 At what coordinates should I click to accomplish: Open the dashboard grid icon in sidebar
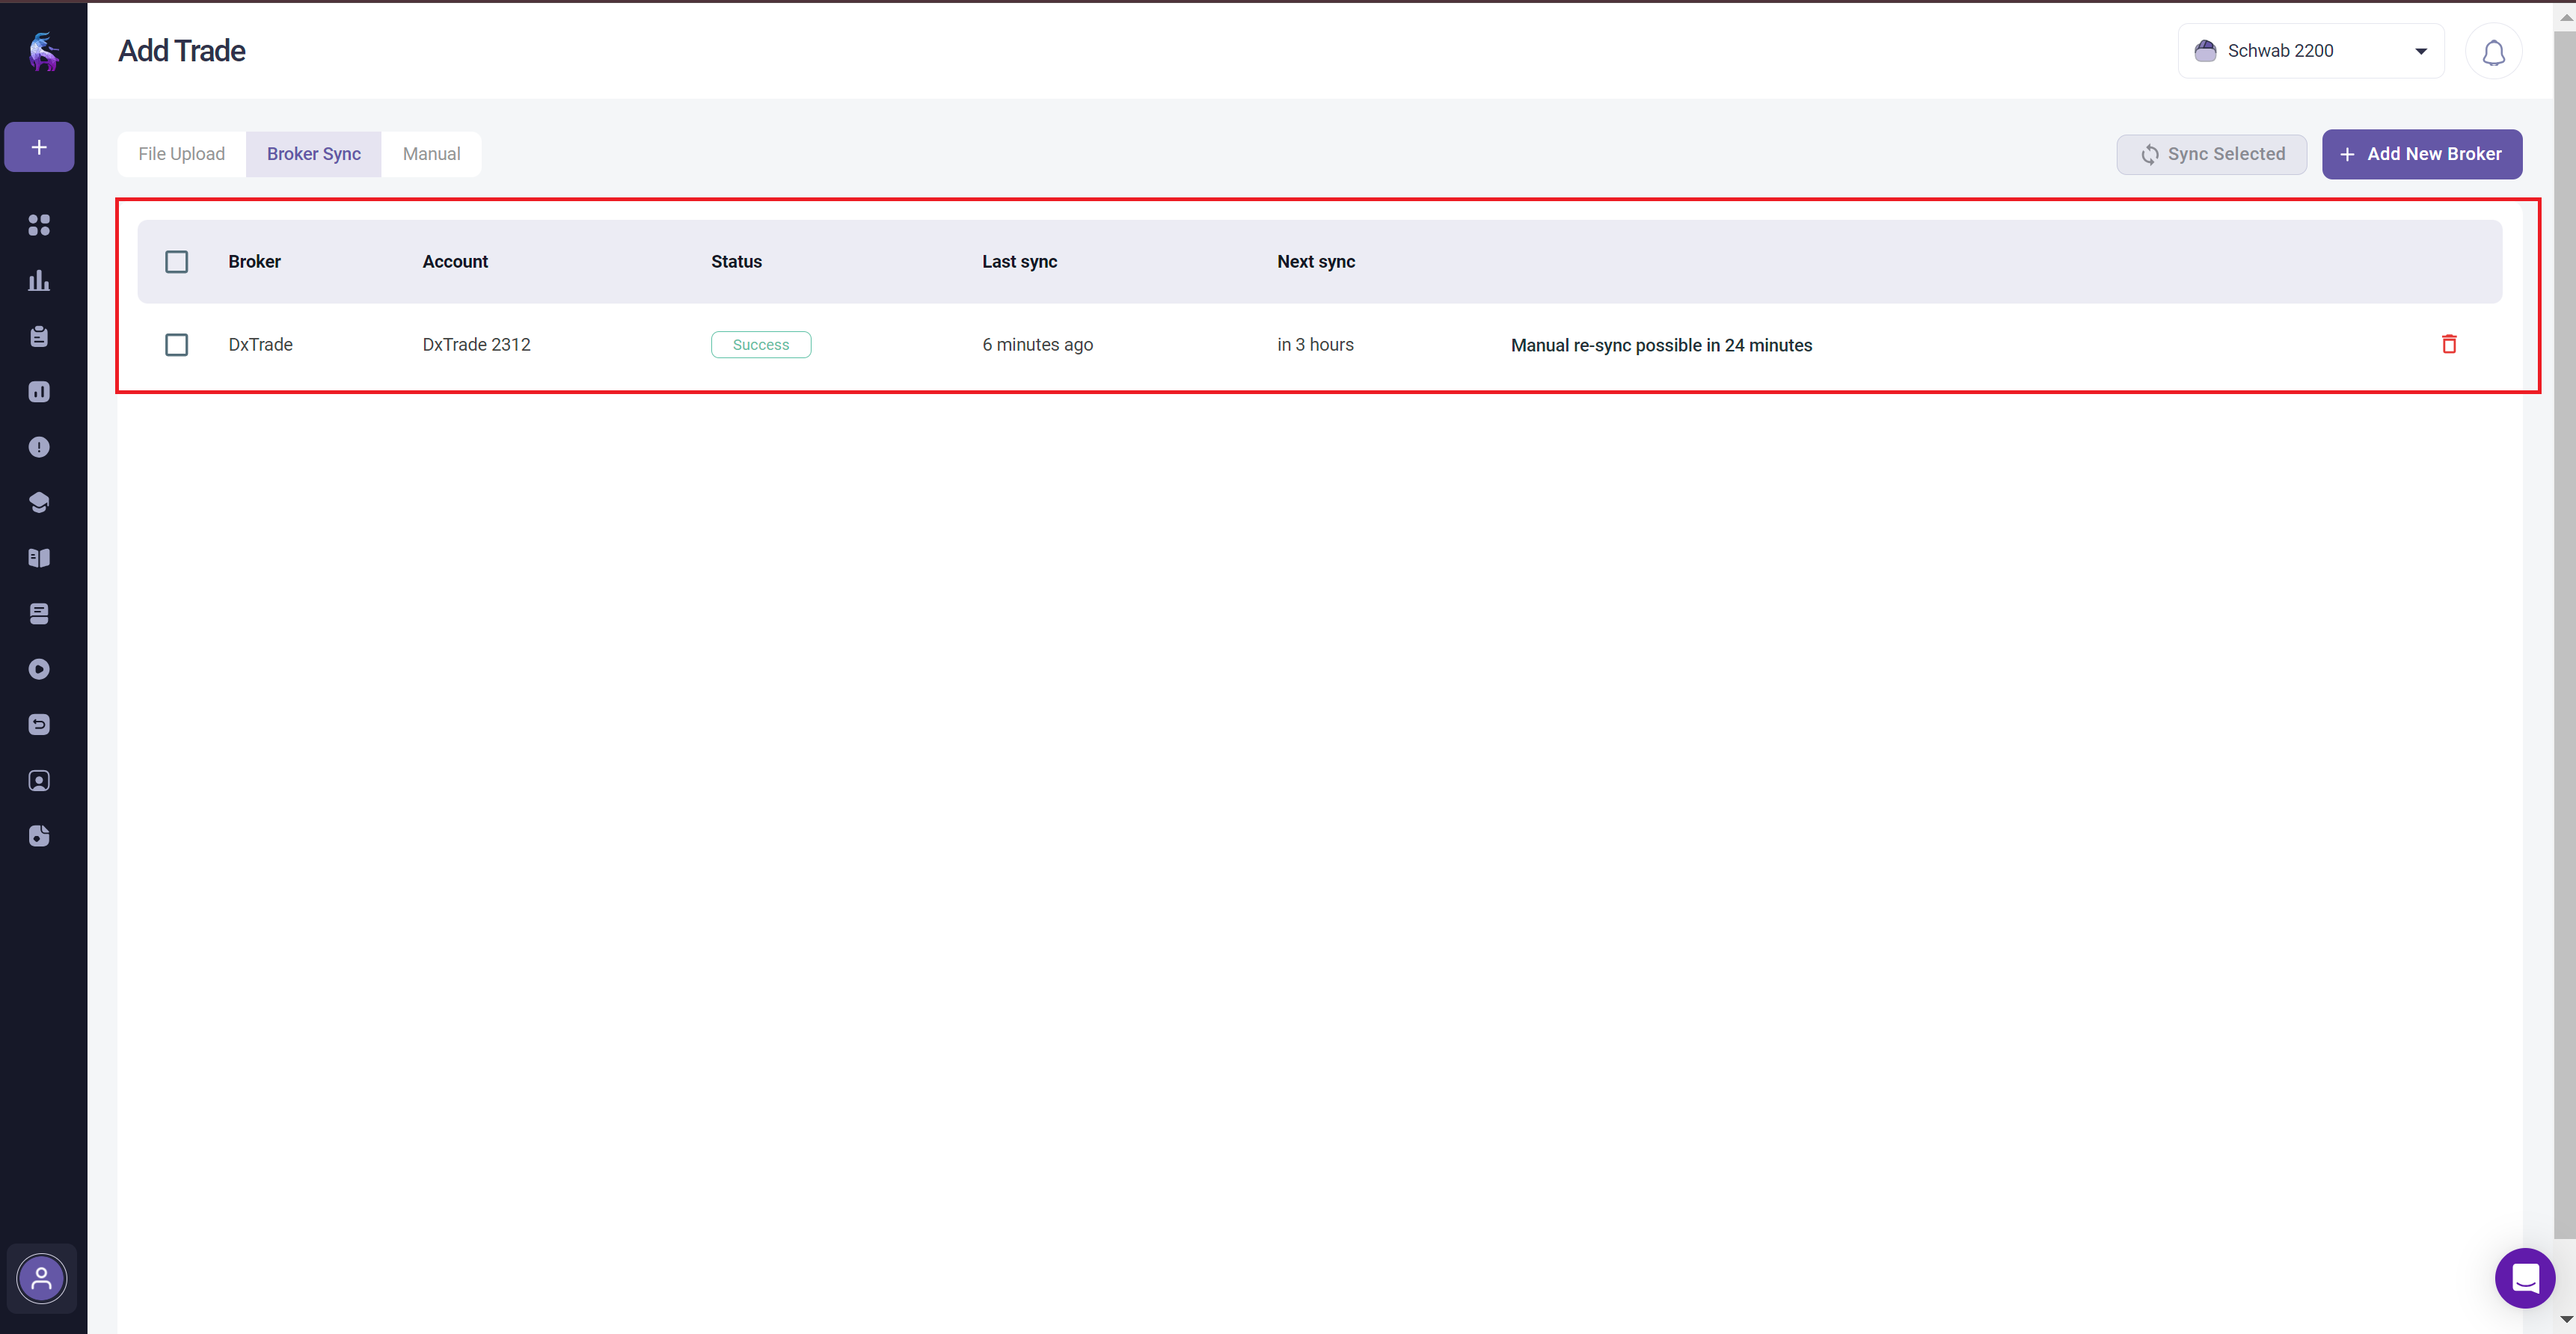point(39,225)
